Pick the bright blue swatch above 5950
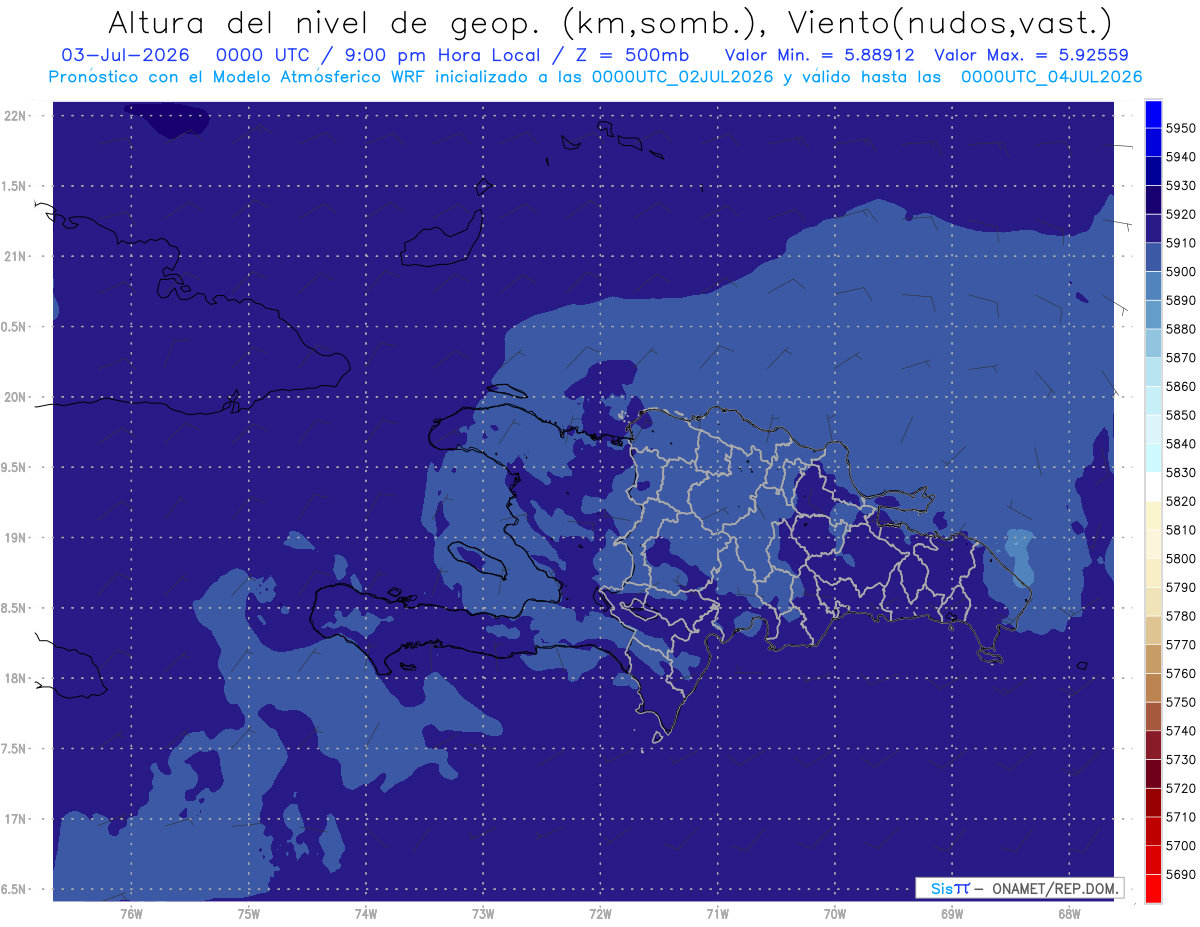 tap(1153, 114)
